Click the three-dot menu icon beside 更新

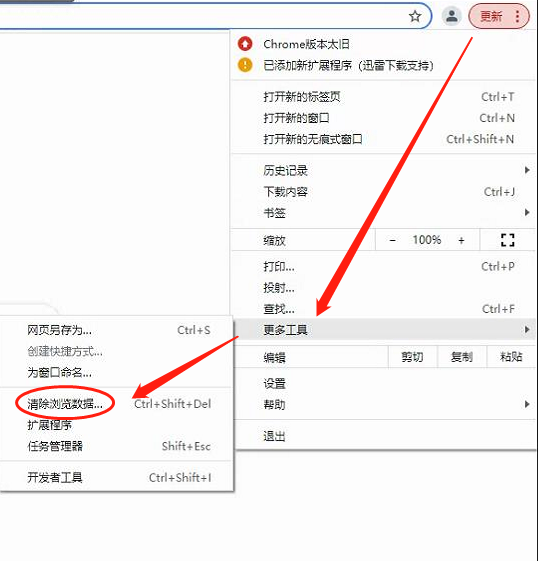click(x=517, y=16)
